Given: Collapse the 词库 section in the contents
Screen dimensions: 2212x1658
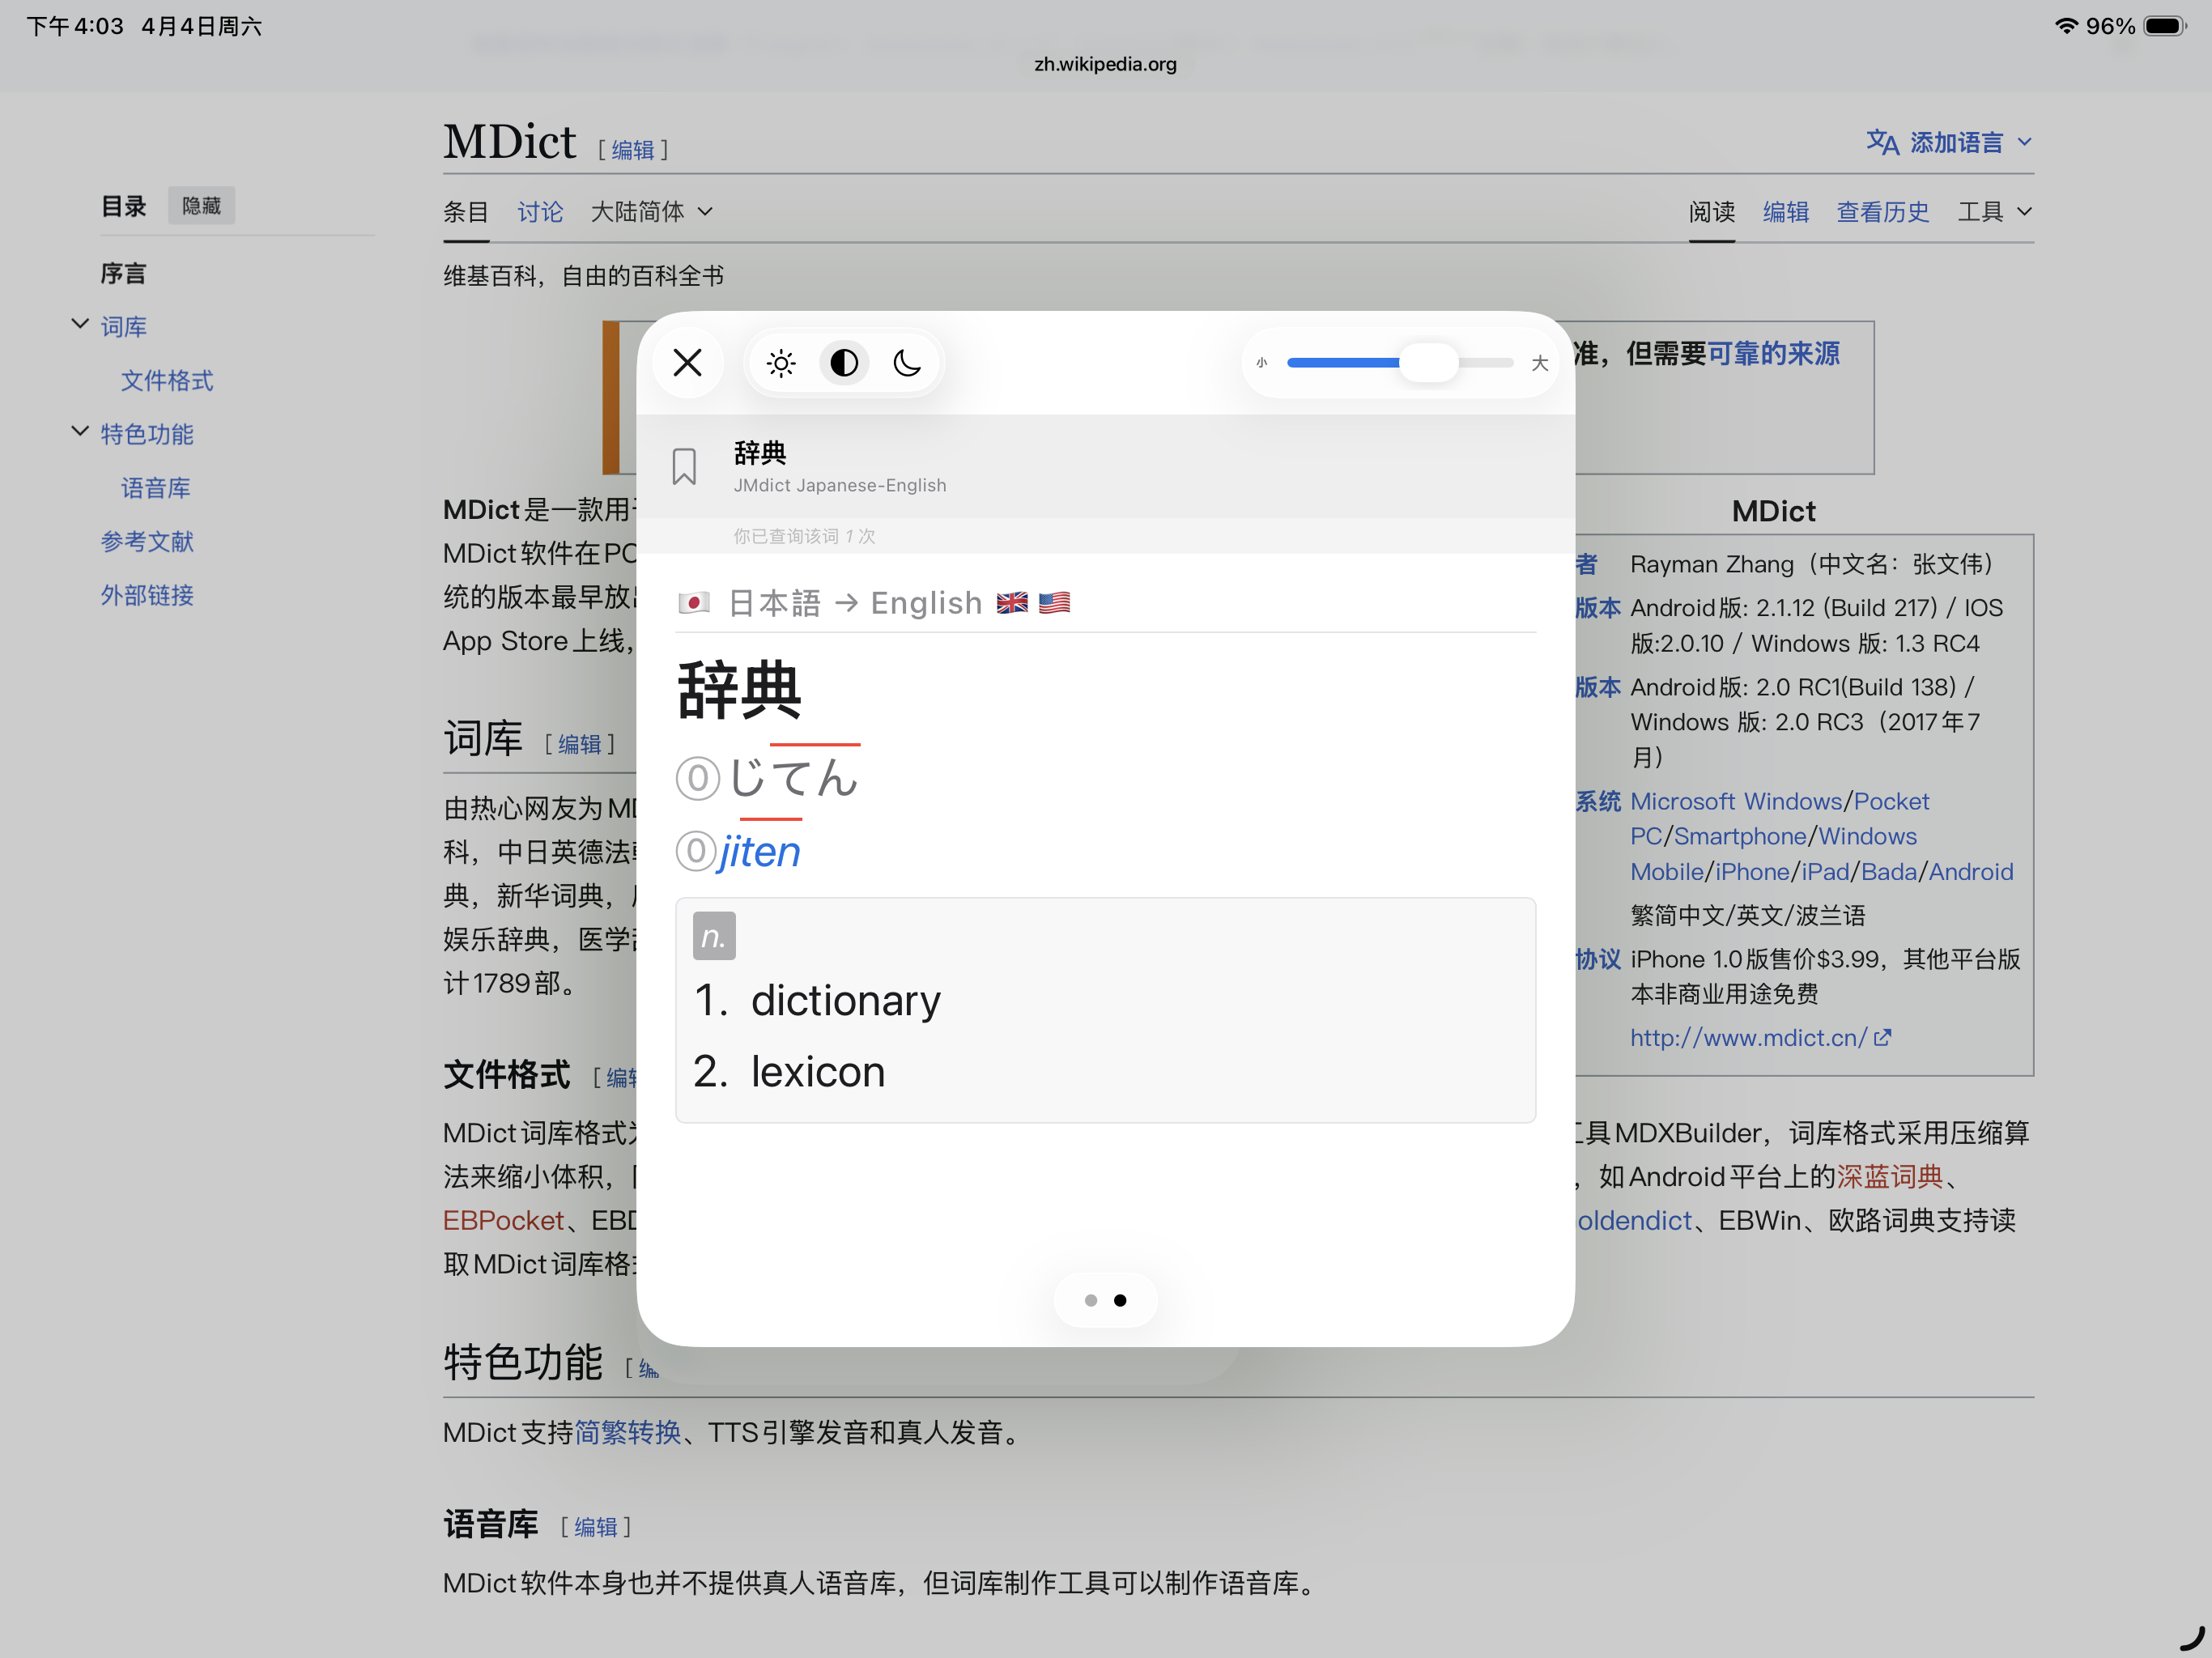Looking at the screenshot, I should 80,324.
